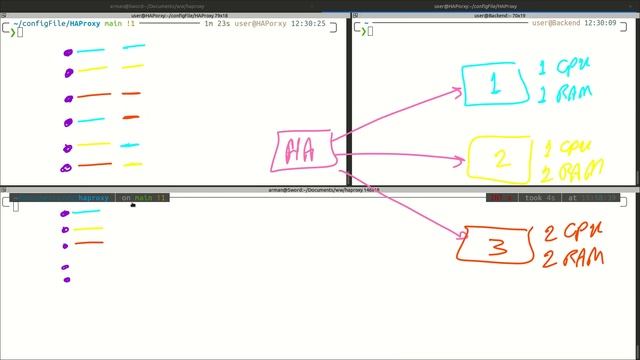Switch to the user@HAProxy terminal tab

coord(476,6)
